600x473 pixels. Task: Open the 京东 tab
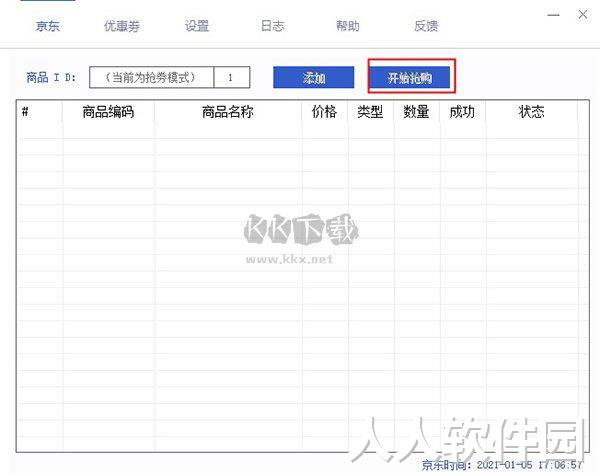coord(48,26)
